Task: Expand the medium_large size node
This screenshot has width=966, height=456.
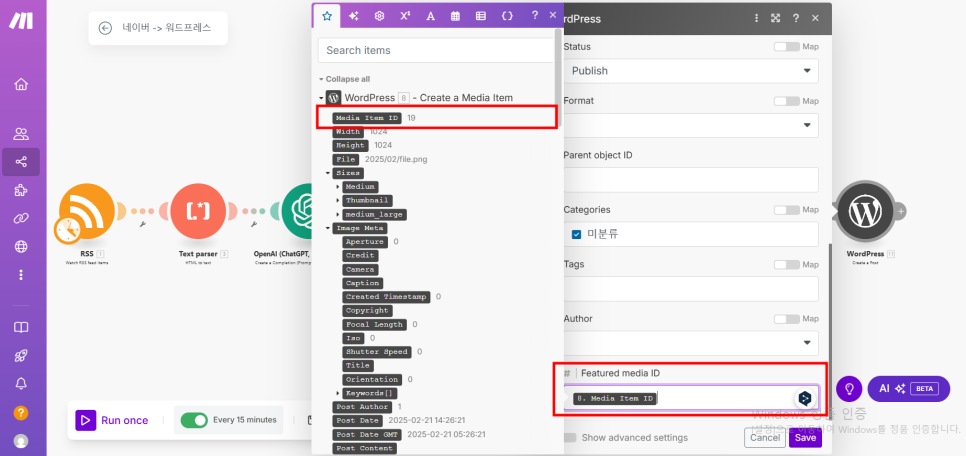Action: pos(338,214)
